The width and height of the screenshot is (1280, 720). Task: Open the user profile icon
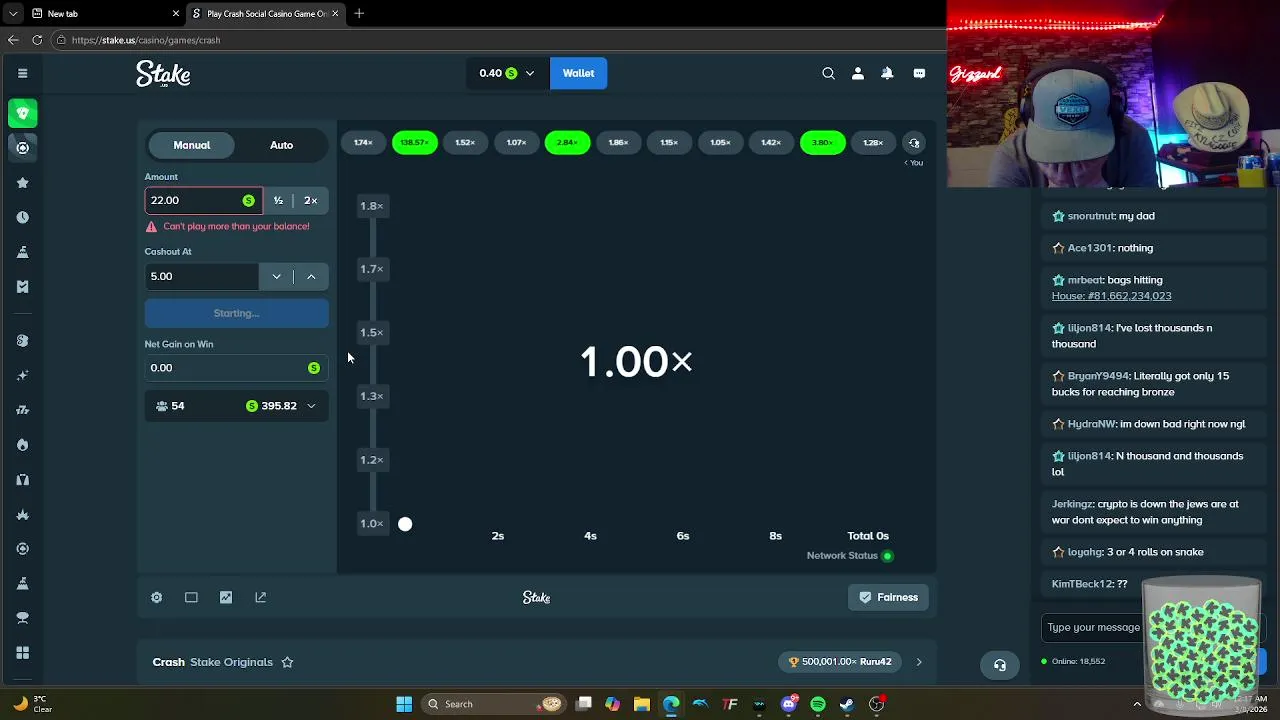[857, 73]
